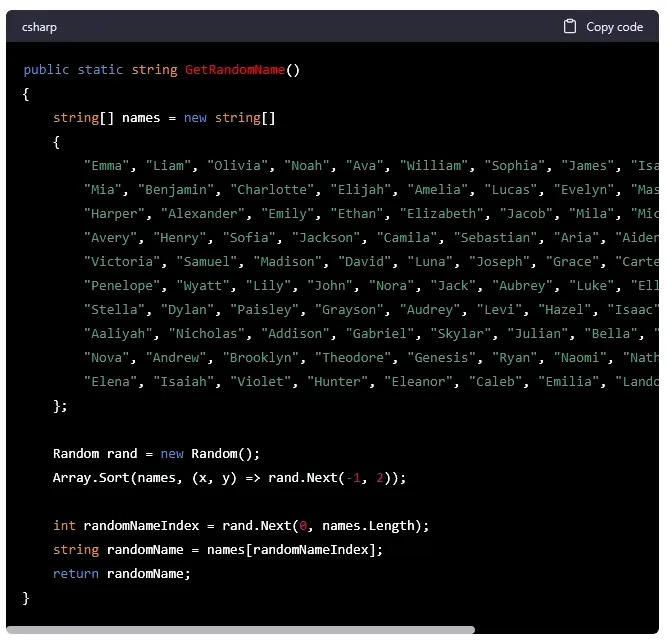Click the "Aubrey" string
The width and height of the screenshot is (668, 643).
pyautogui.click(x=522, y=285)
